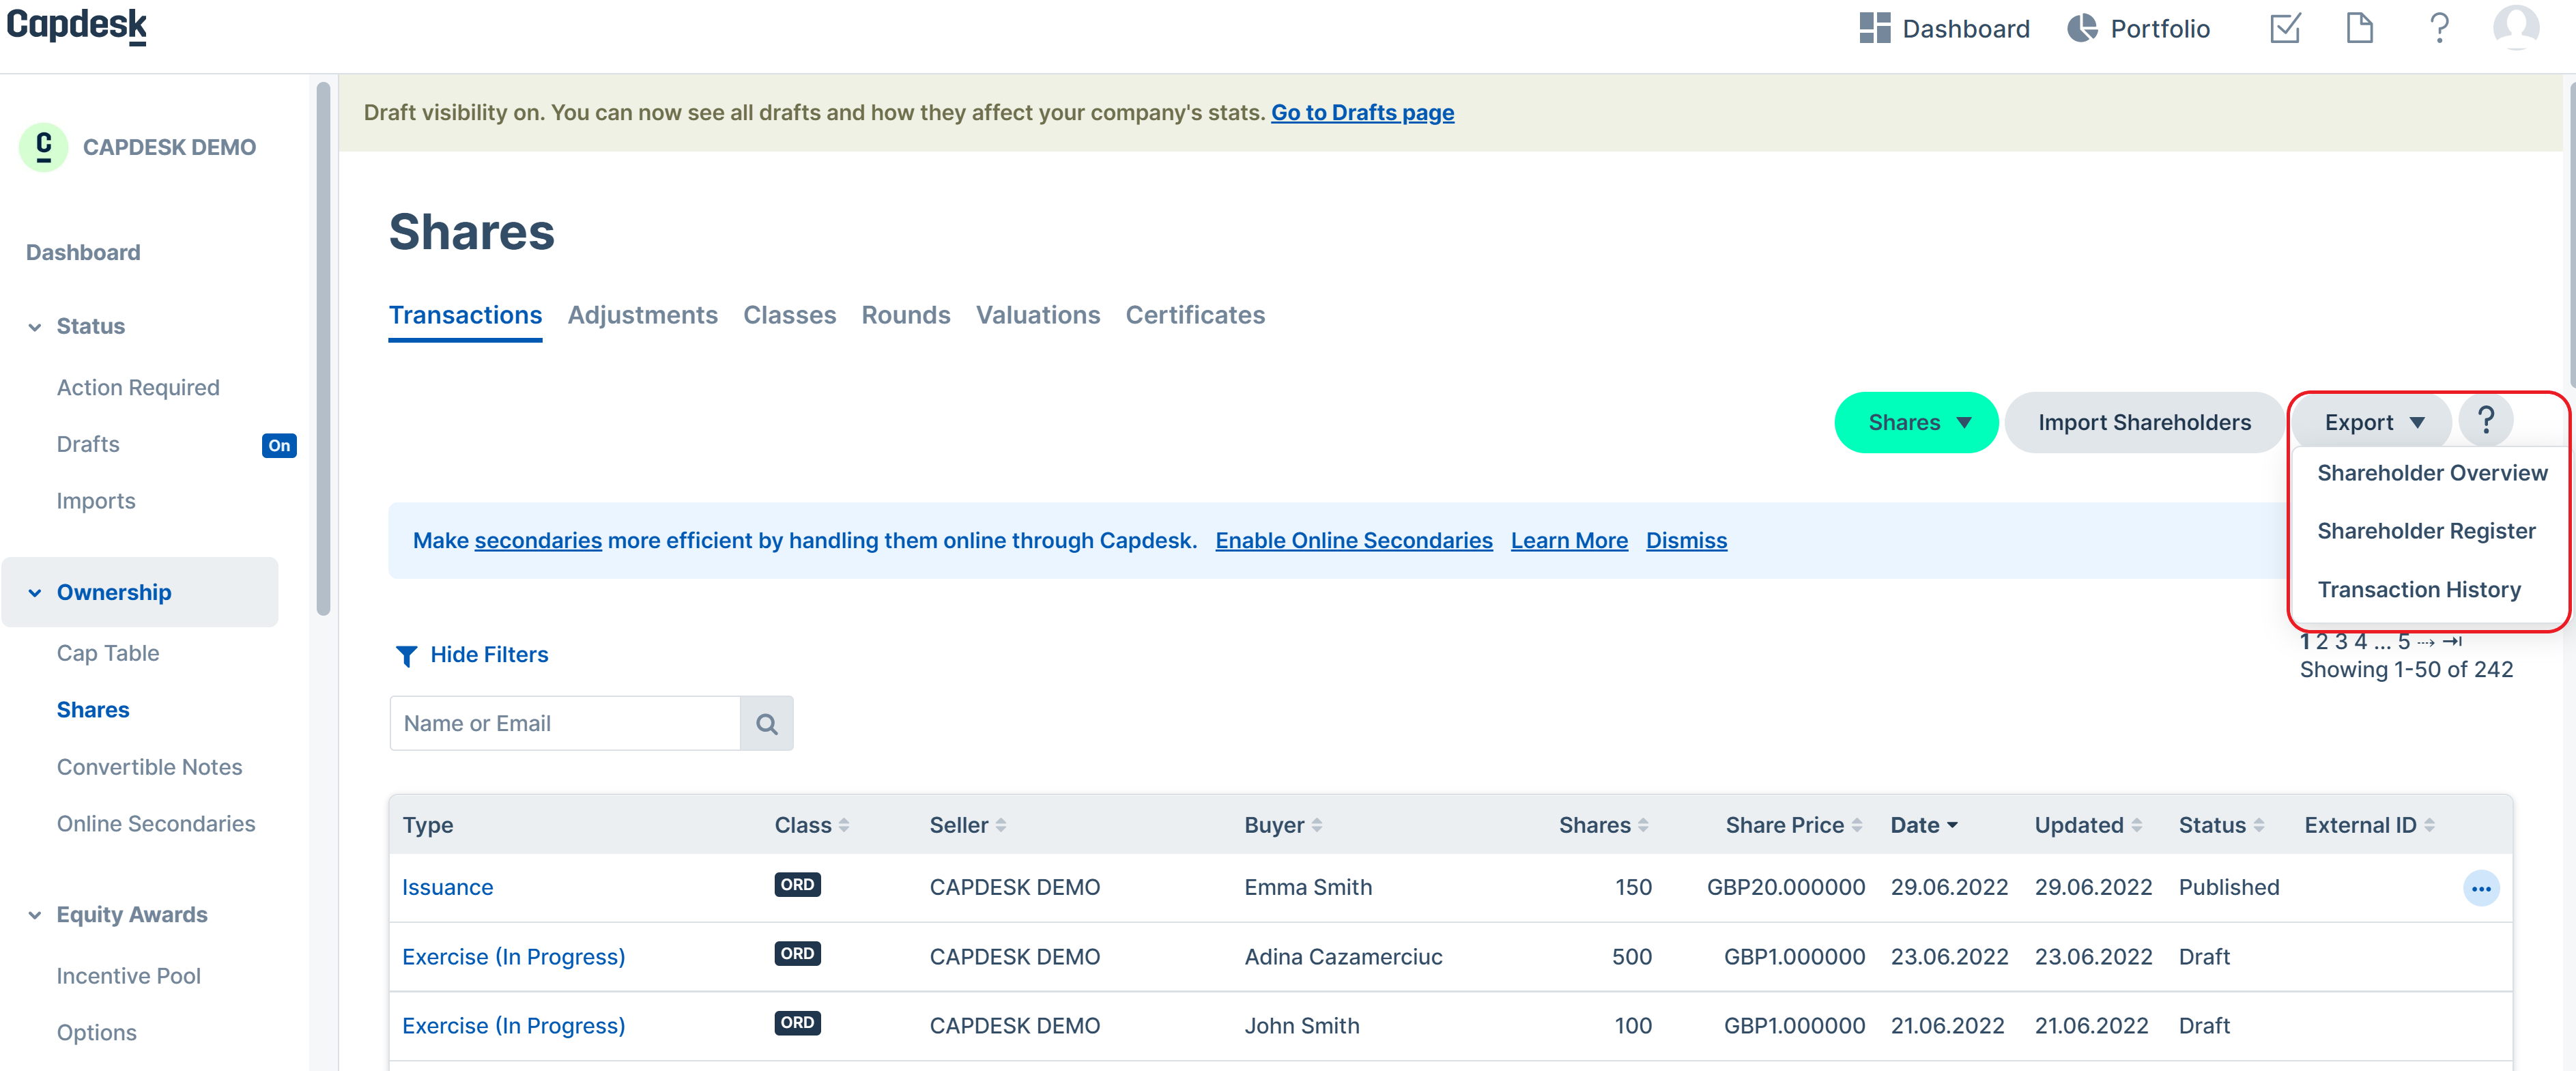
Task: Open Exercise (In Progress) for Adina Cazamerciuc
Action: [x=513, y=957]
